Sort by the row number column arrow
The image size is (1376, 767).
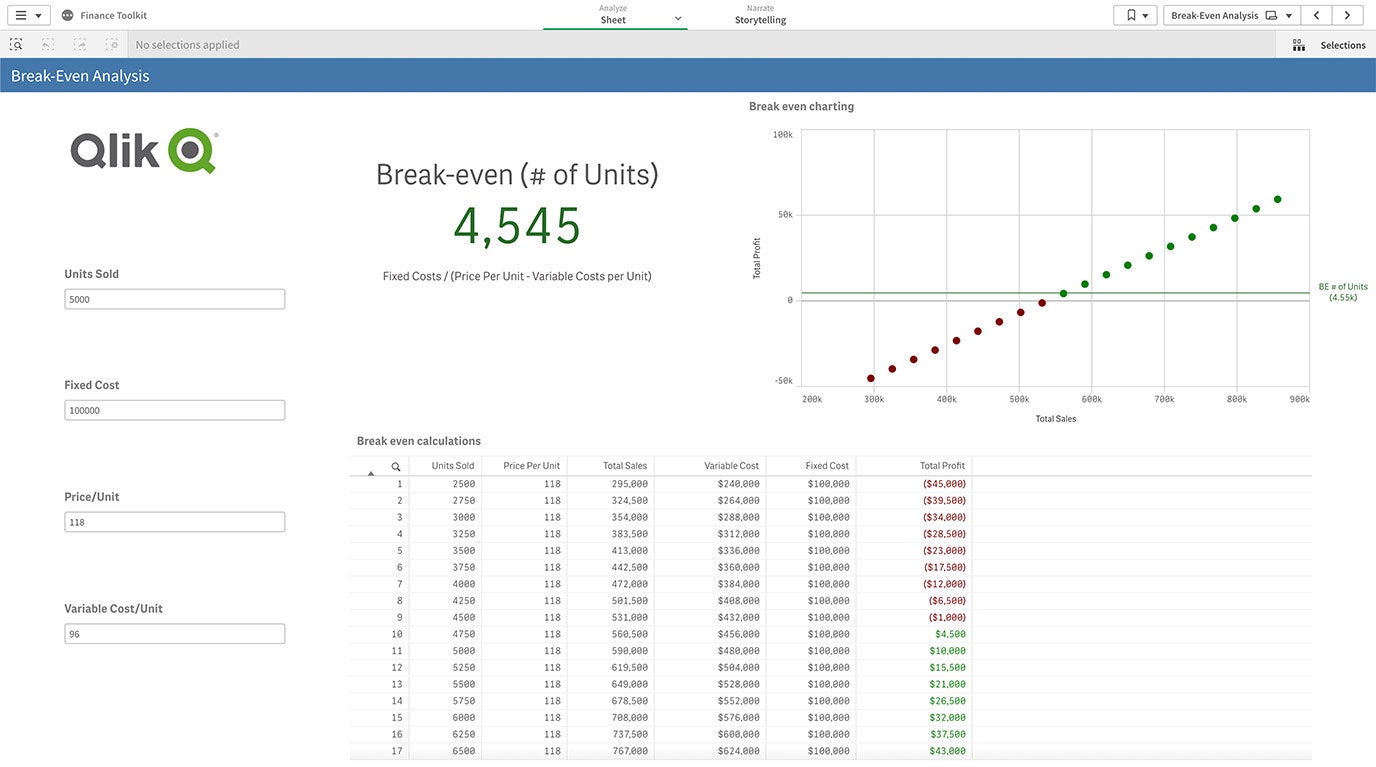(371, 471)
